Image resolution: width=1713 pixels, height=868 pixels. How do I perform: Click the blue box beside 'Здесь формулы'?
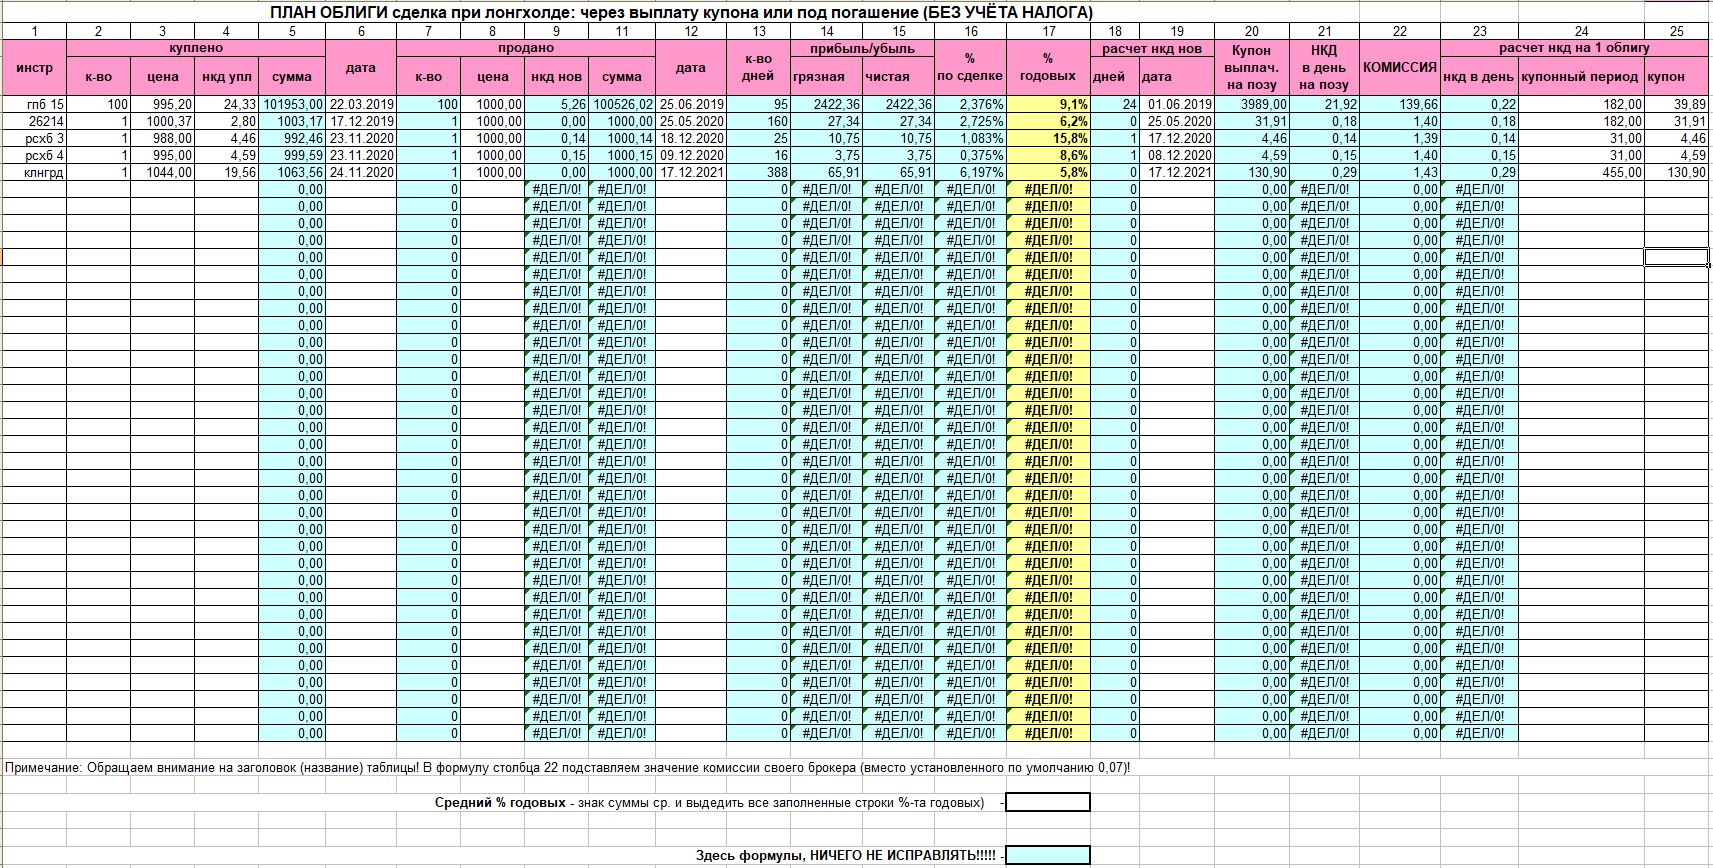click(x=1047, y=855)
